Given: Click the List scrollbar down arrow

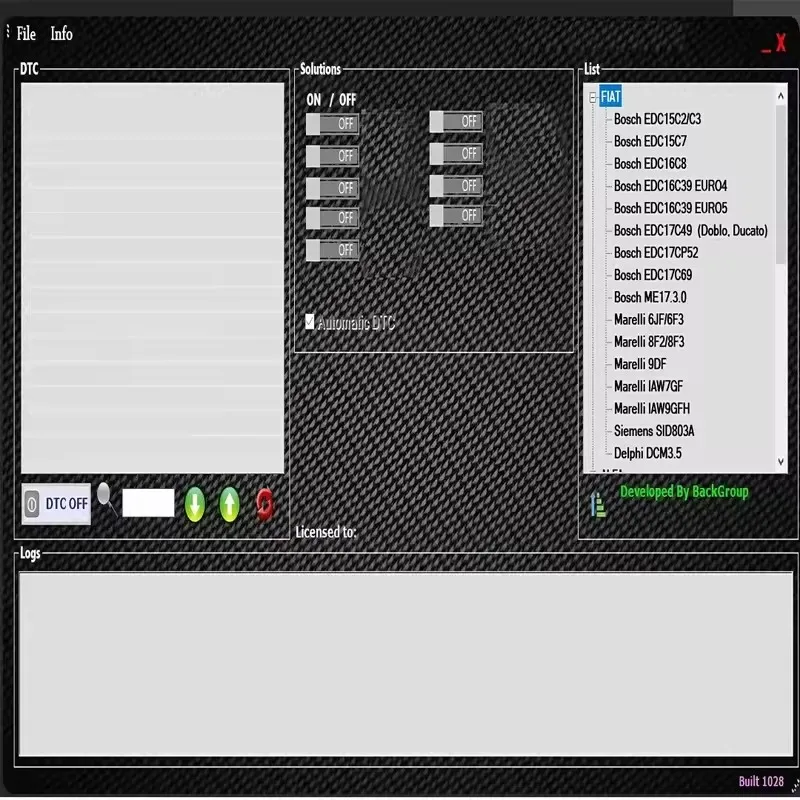Looking at the screenshot, I should click(781, 462).
